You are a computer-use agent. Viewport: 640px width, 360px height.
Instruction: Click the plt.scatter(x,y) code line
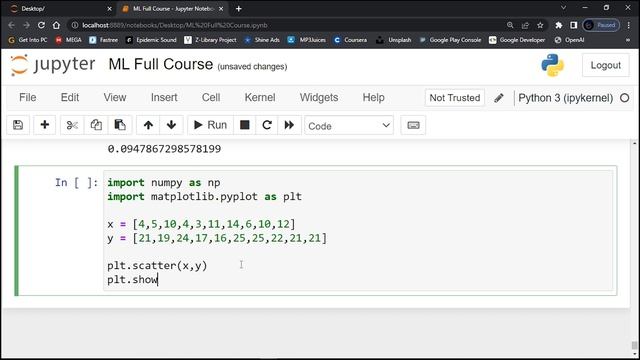pos(157,266)
